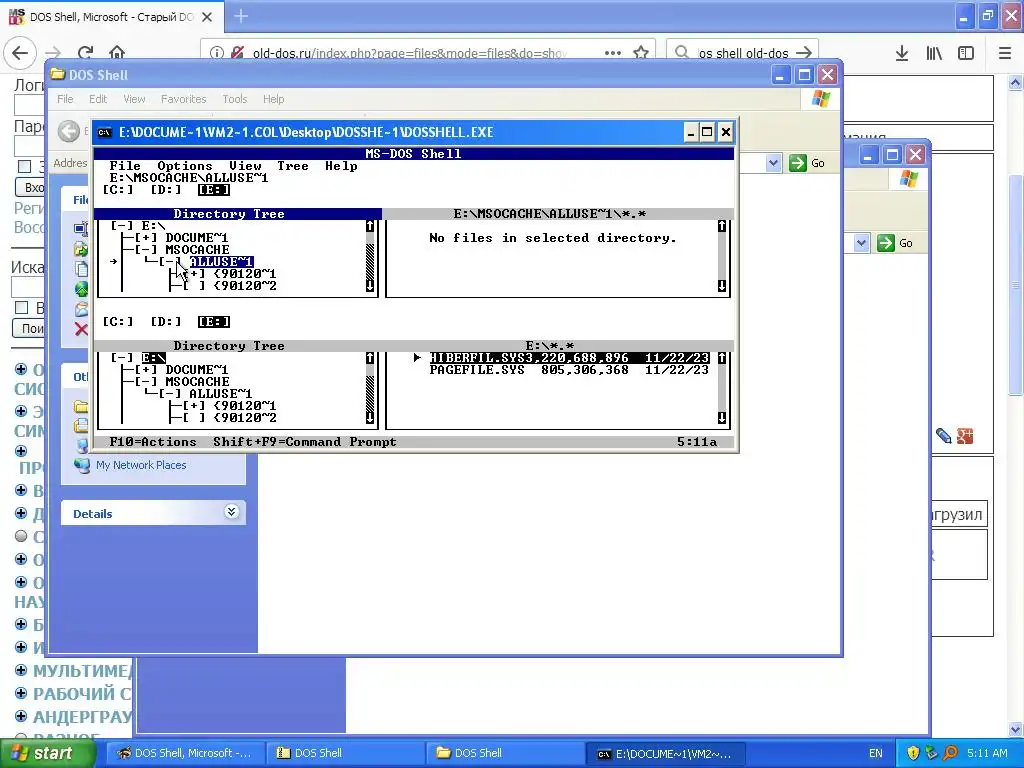Click Firefox back arrow button
Screen dimensions: 1024x768
coord(20,53)
